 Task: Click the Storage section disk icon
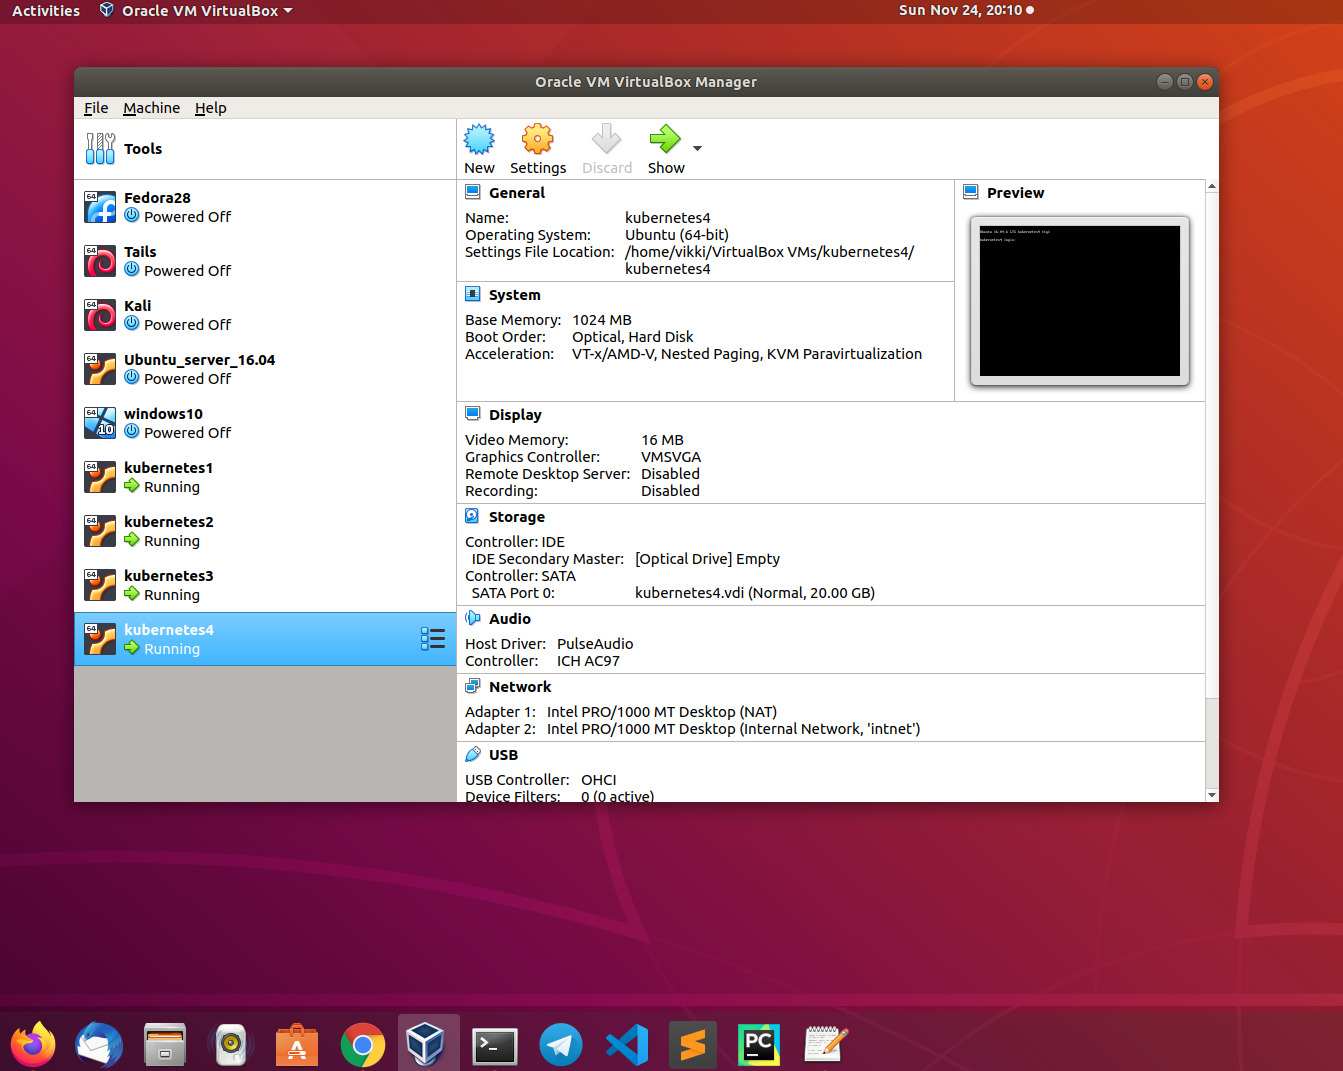point(472,516)
